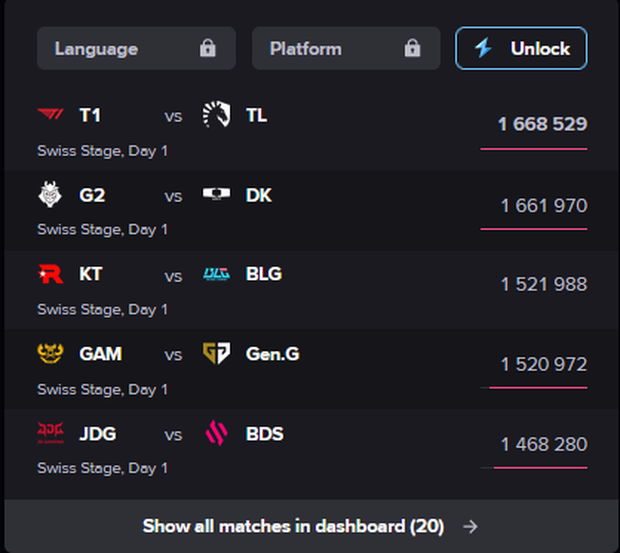Click the BLG team logo
Screen dimensions: 620x553
(216, 274)
